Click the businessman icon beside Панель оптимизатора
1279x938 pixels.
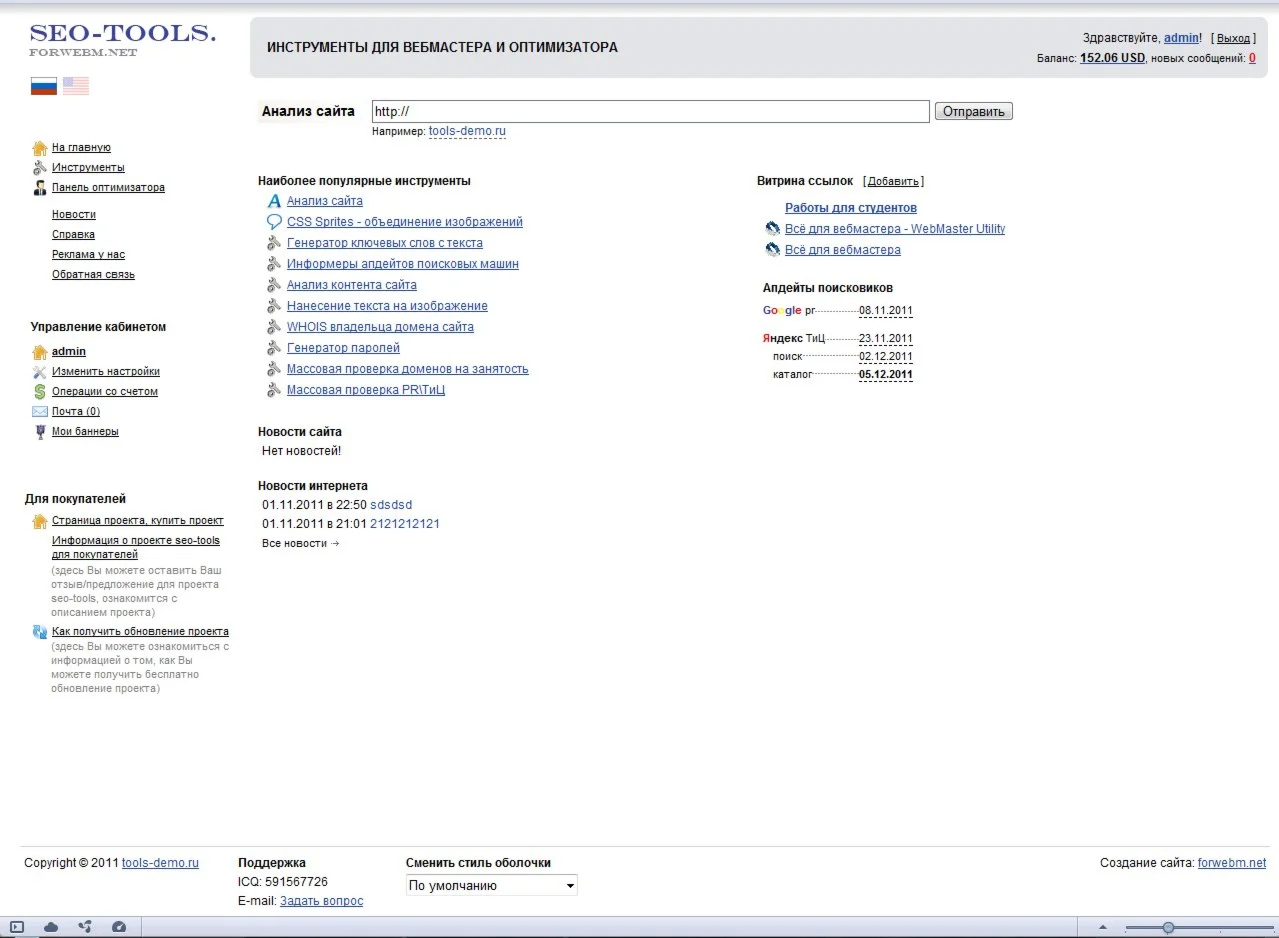40,188
